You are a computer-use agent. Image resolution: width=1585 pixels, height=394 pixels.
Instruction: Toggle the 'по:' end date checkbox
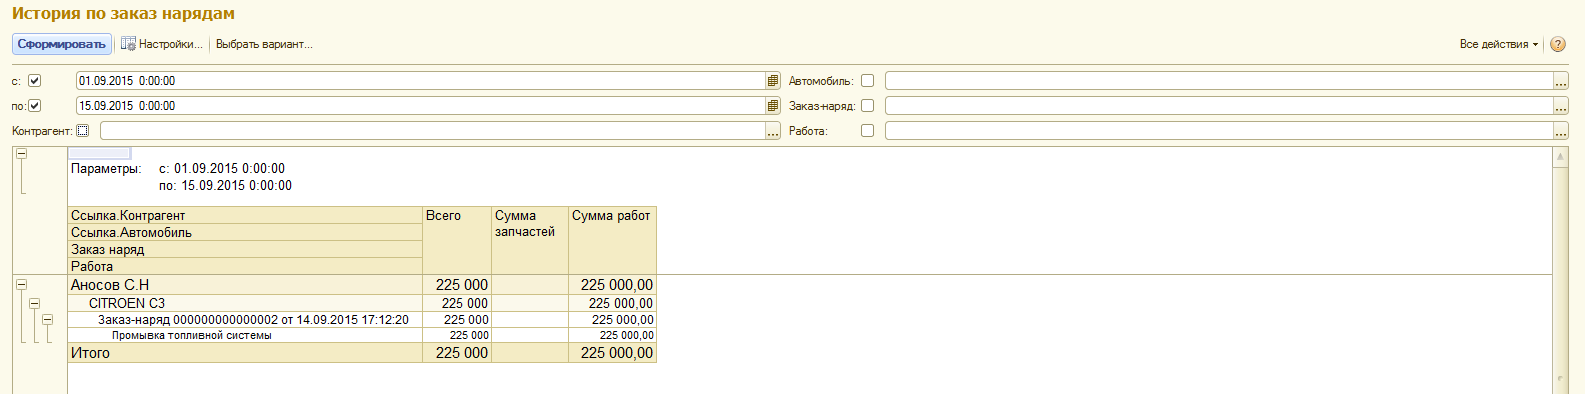34,106
